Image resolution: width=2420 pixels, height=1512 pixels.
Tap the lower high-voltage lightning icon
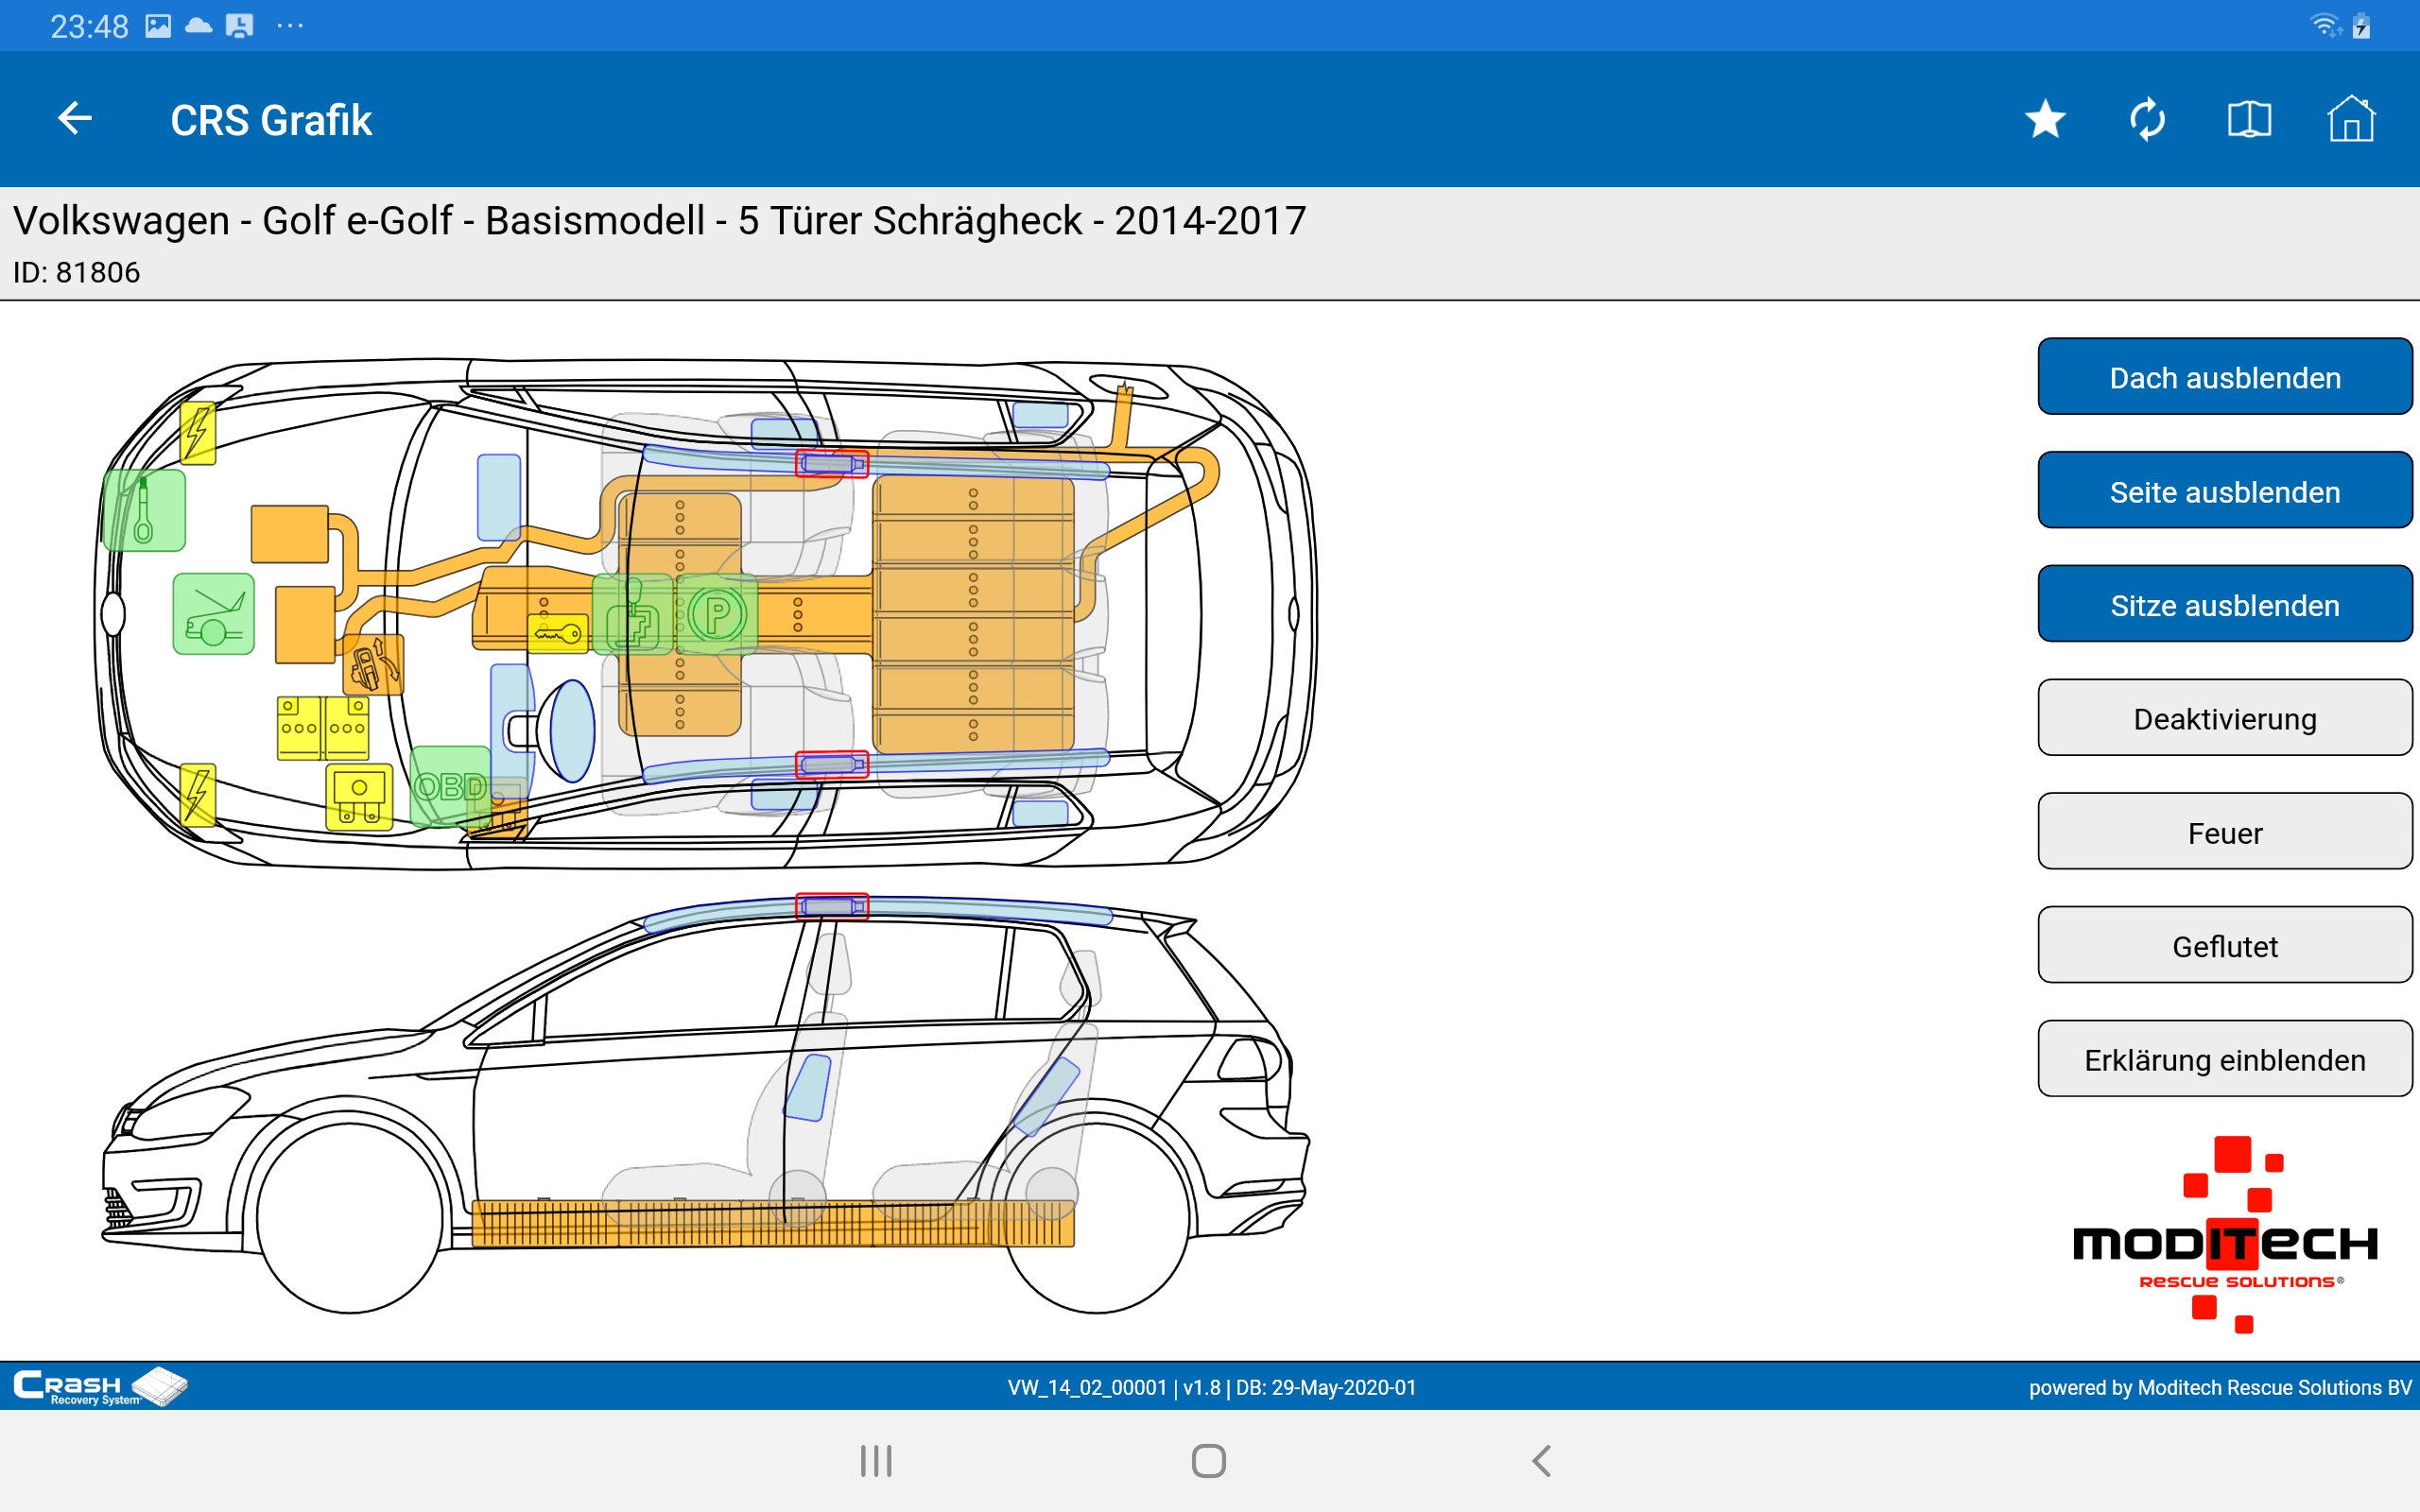197,795
